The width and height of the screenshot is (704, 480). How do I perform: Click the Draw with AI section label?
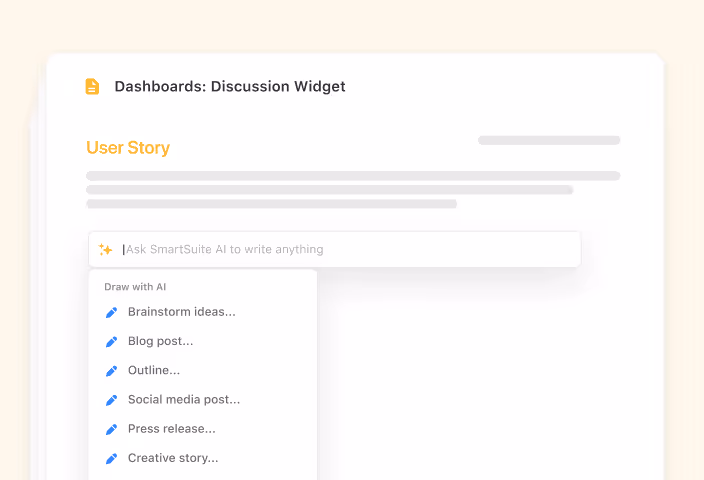(135, 286)
